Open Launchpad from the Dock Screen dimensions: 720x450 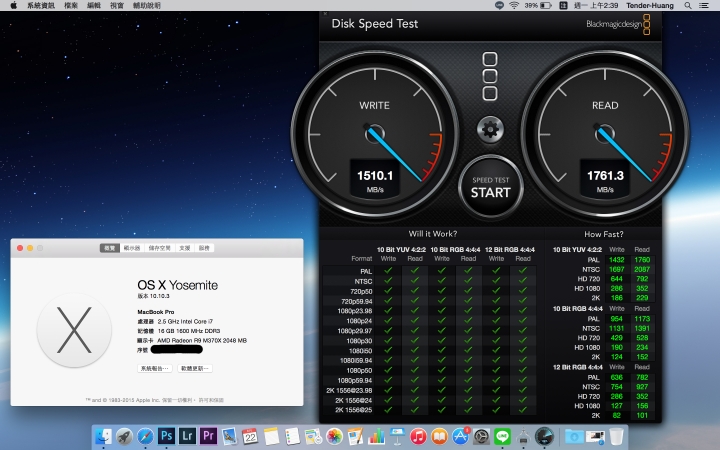point(124,436)
